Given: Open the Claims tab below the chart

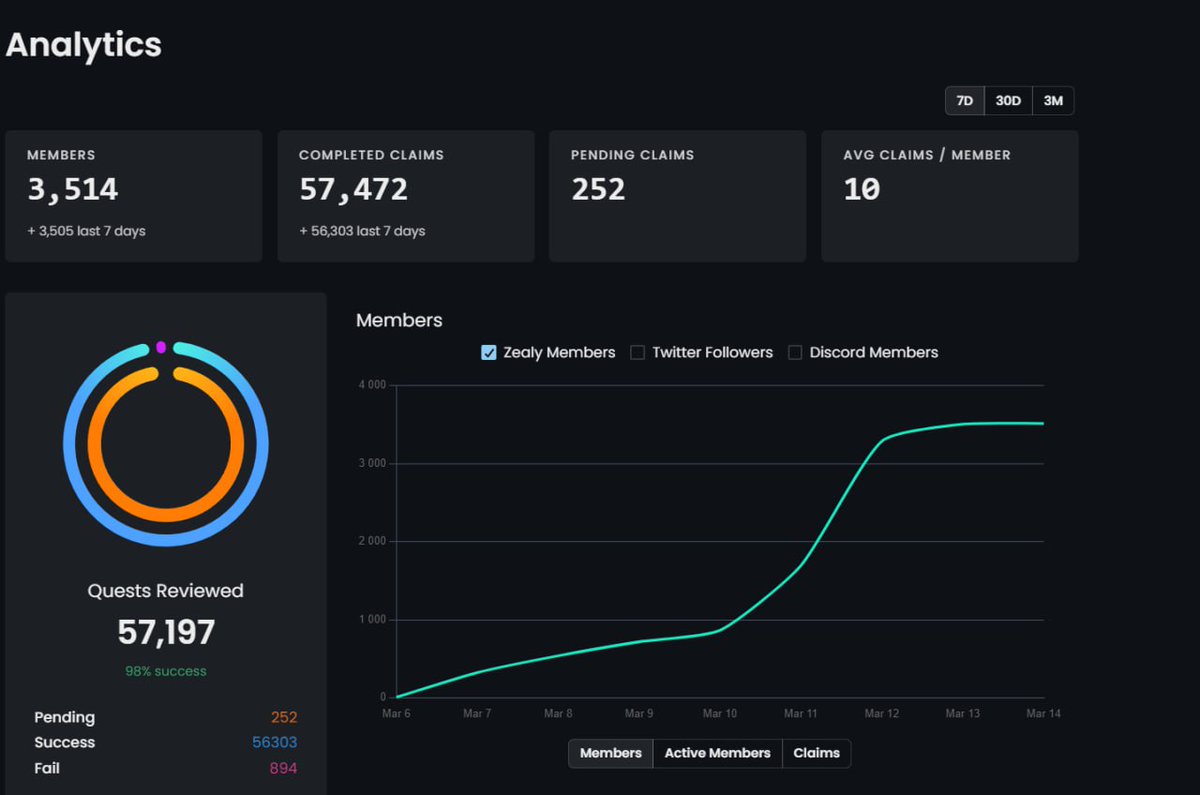Looking at the screenshot, I should tap(816, 753).
